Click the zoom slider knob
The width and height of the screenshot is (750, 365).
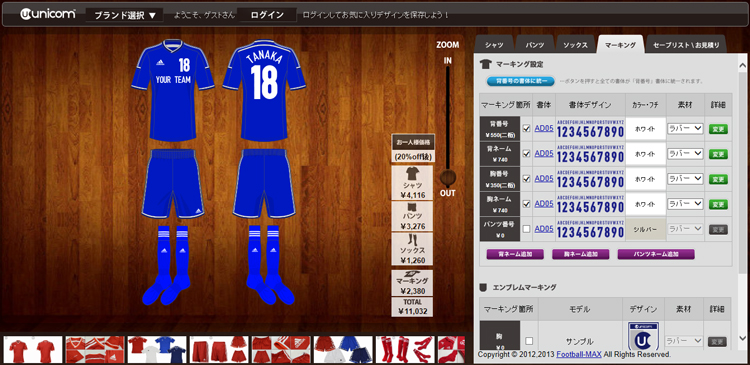(x=448, y=178)
